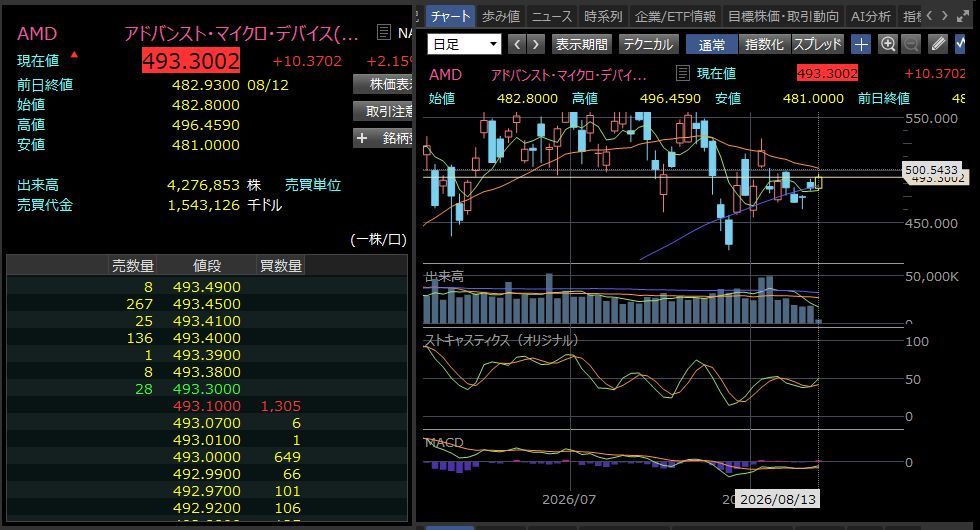Zoom out of the chart
Viewport: 980px width, 530px height.
[x=911, y=44]
